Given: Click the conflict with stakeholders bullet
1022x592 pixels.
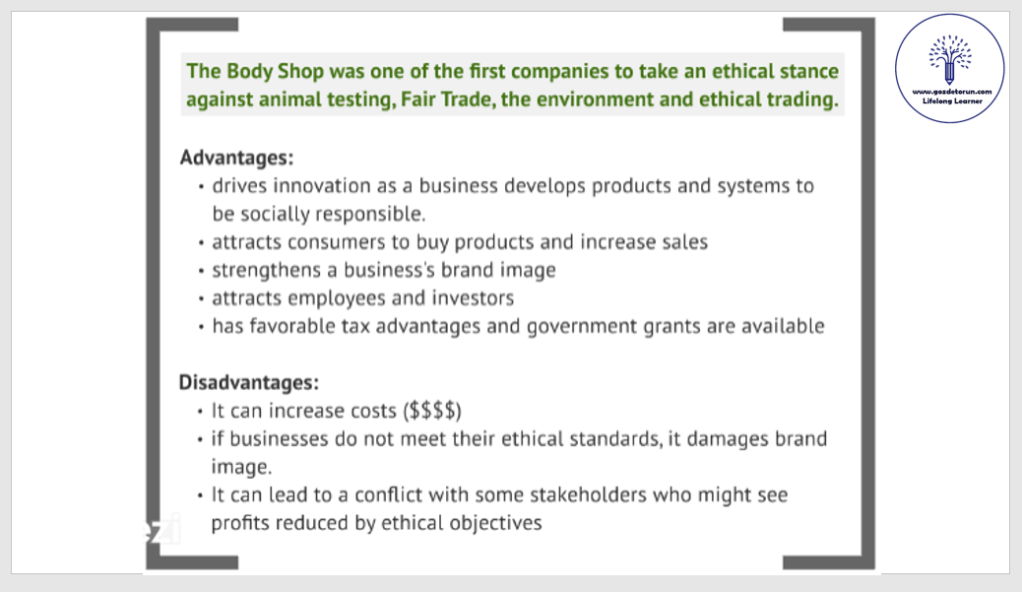Looking at the screenshot, I should point(500,495).
